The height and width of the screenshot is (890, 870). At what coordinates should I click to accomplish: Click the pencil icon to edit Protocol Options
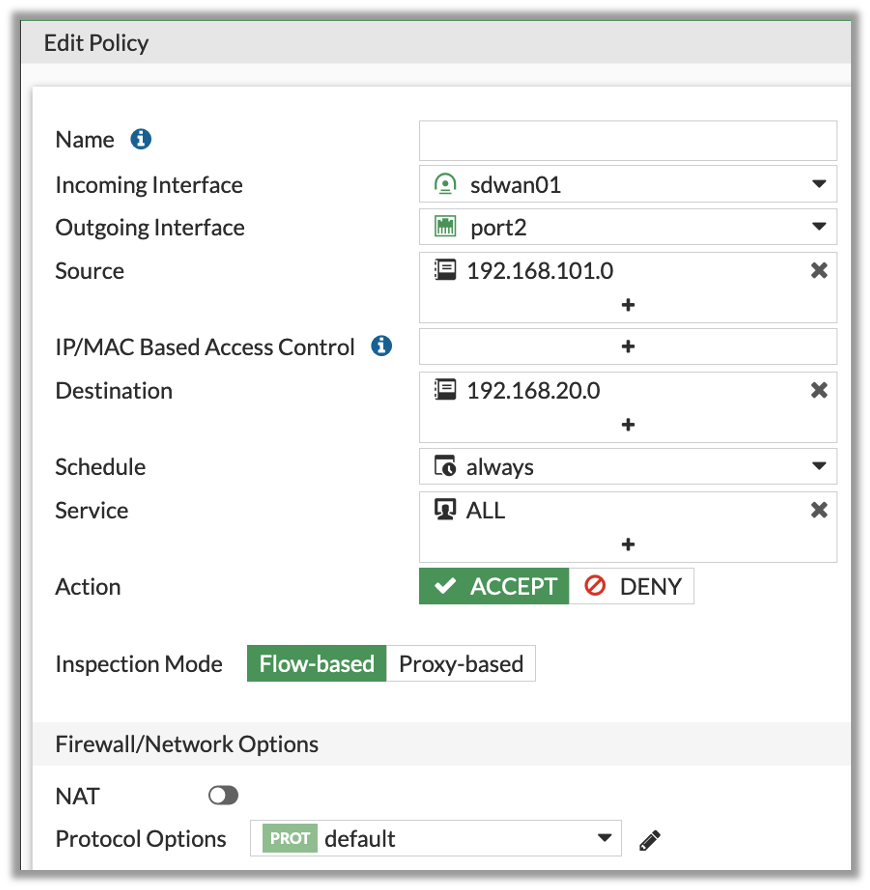[x=650, y=839]
